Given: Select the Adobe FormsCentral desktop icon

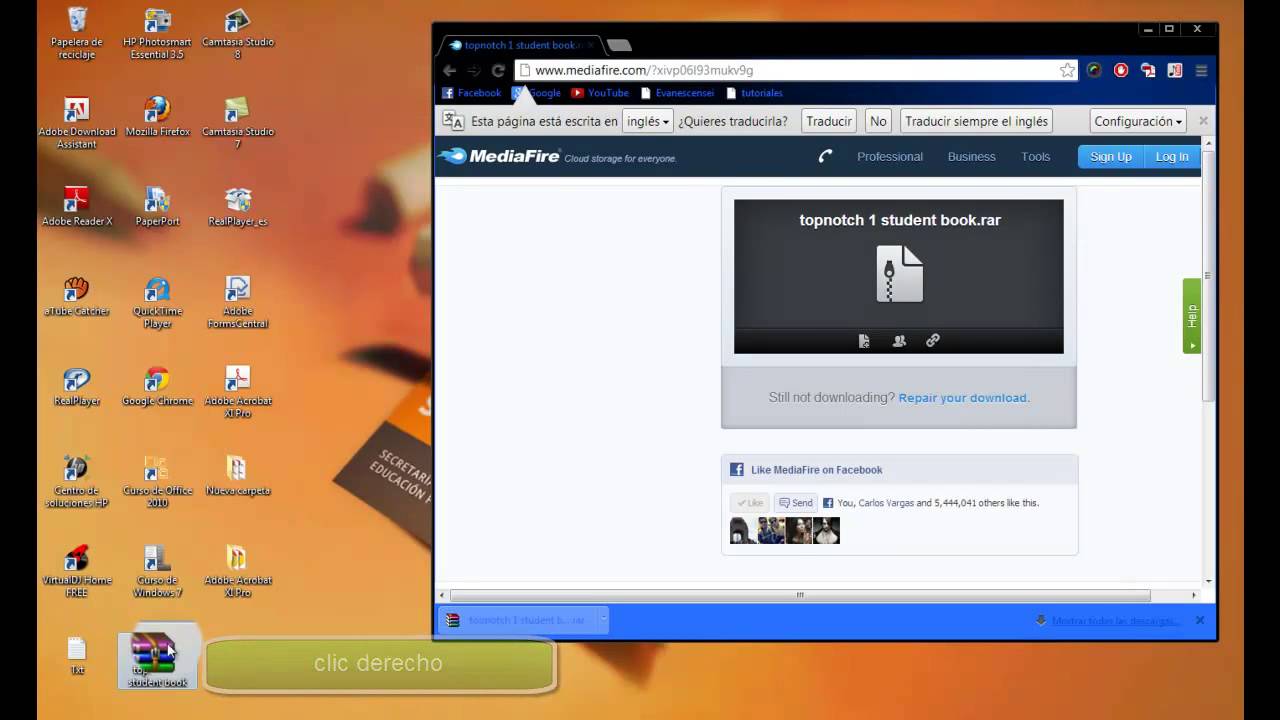Looking at the screenshot, I should tap(237, 302).
